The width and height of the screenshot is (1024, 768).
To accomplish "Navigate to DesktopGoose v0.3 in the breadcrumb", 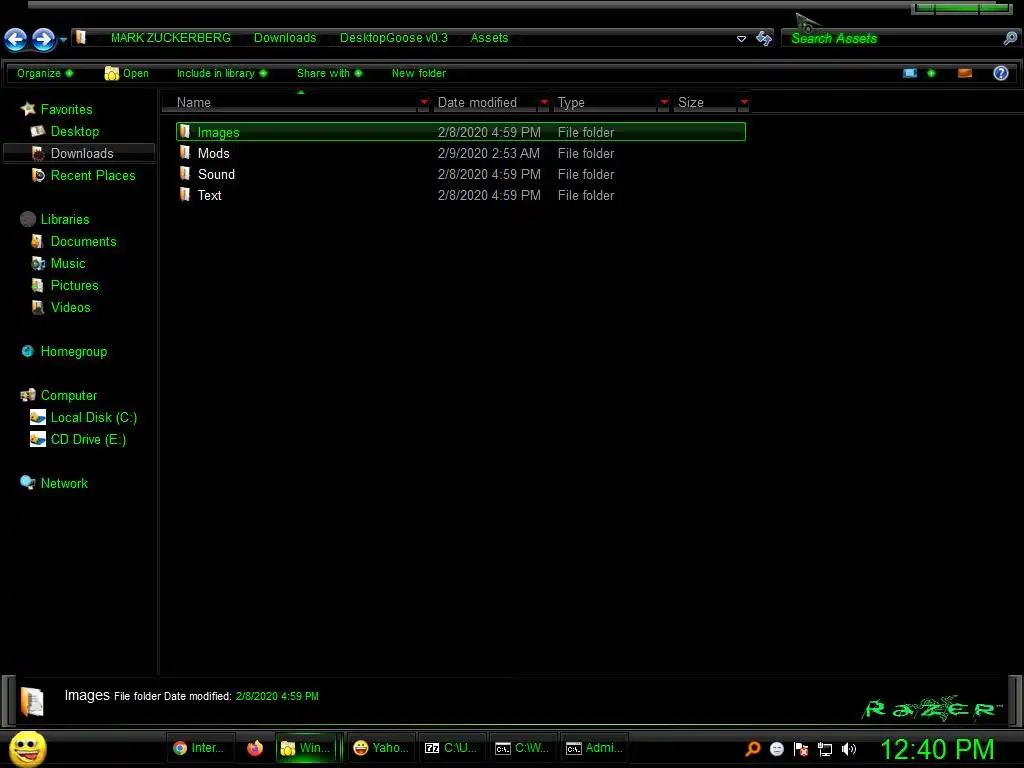I will [394, 38].
